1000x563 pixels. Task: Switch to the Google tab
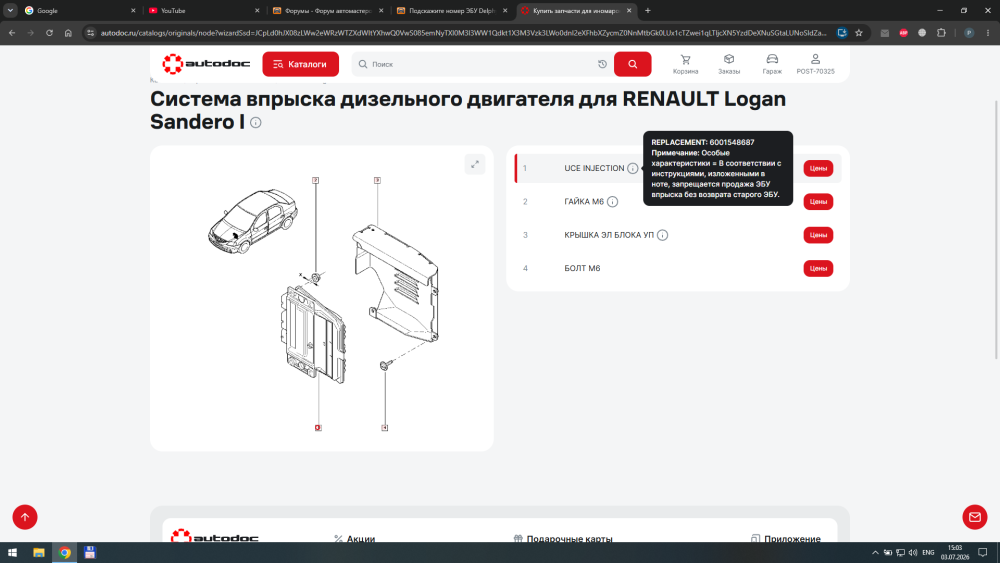(x=80, y=10)
